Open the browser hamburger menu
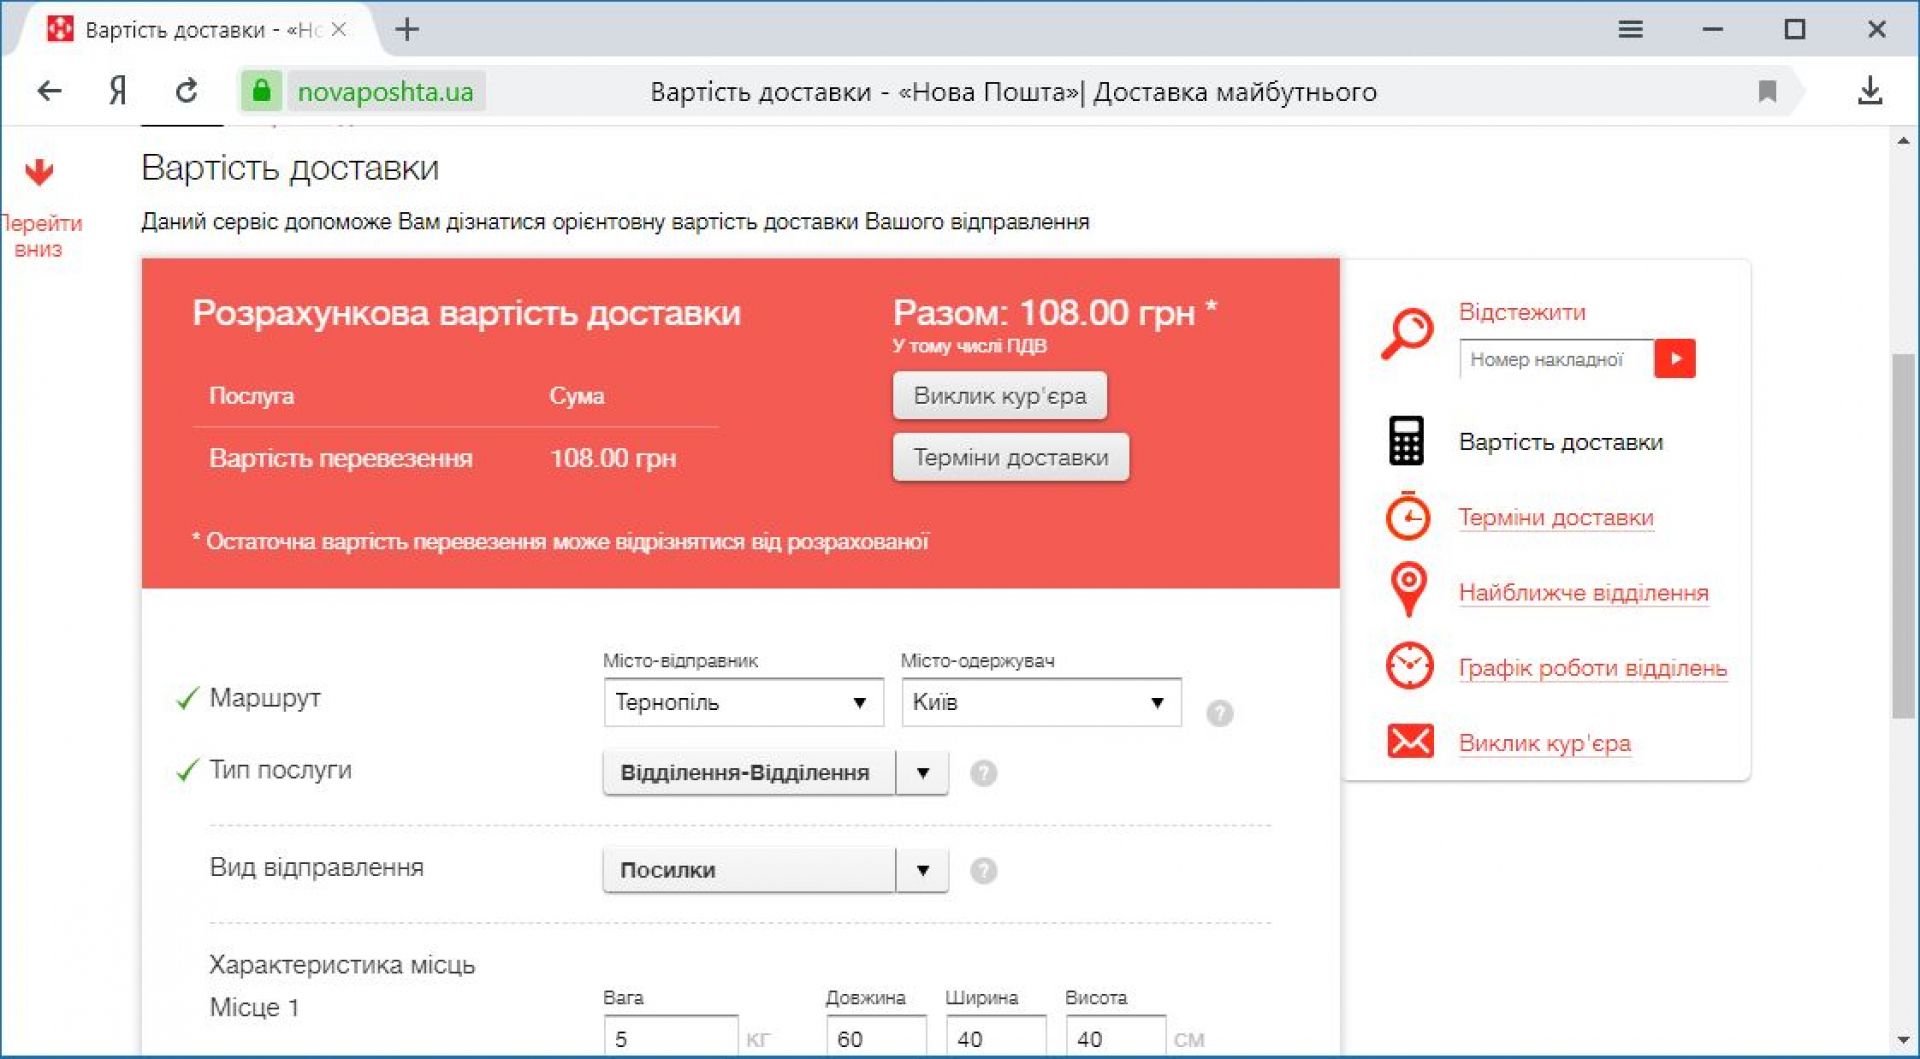The height and width of the screenshot is (1059, 1920). click(1630, 30)
